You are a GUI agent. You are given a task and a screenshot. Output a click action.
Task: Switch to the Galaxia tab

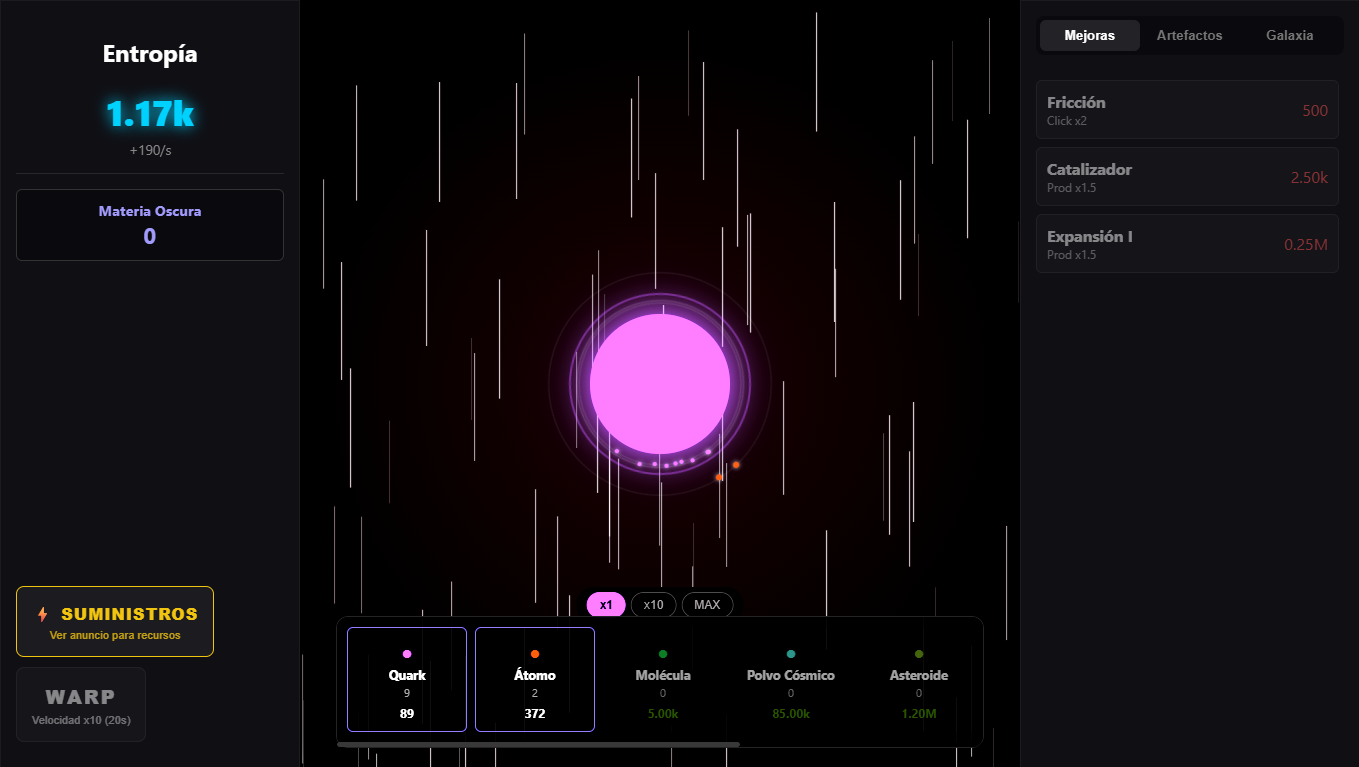click(x=1290, y=35)
